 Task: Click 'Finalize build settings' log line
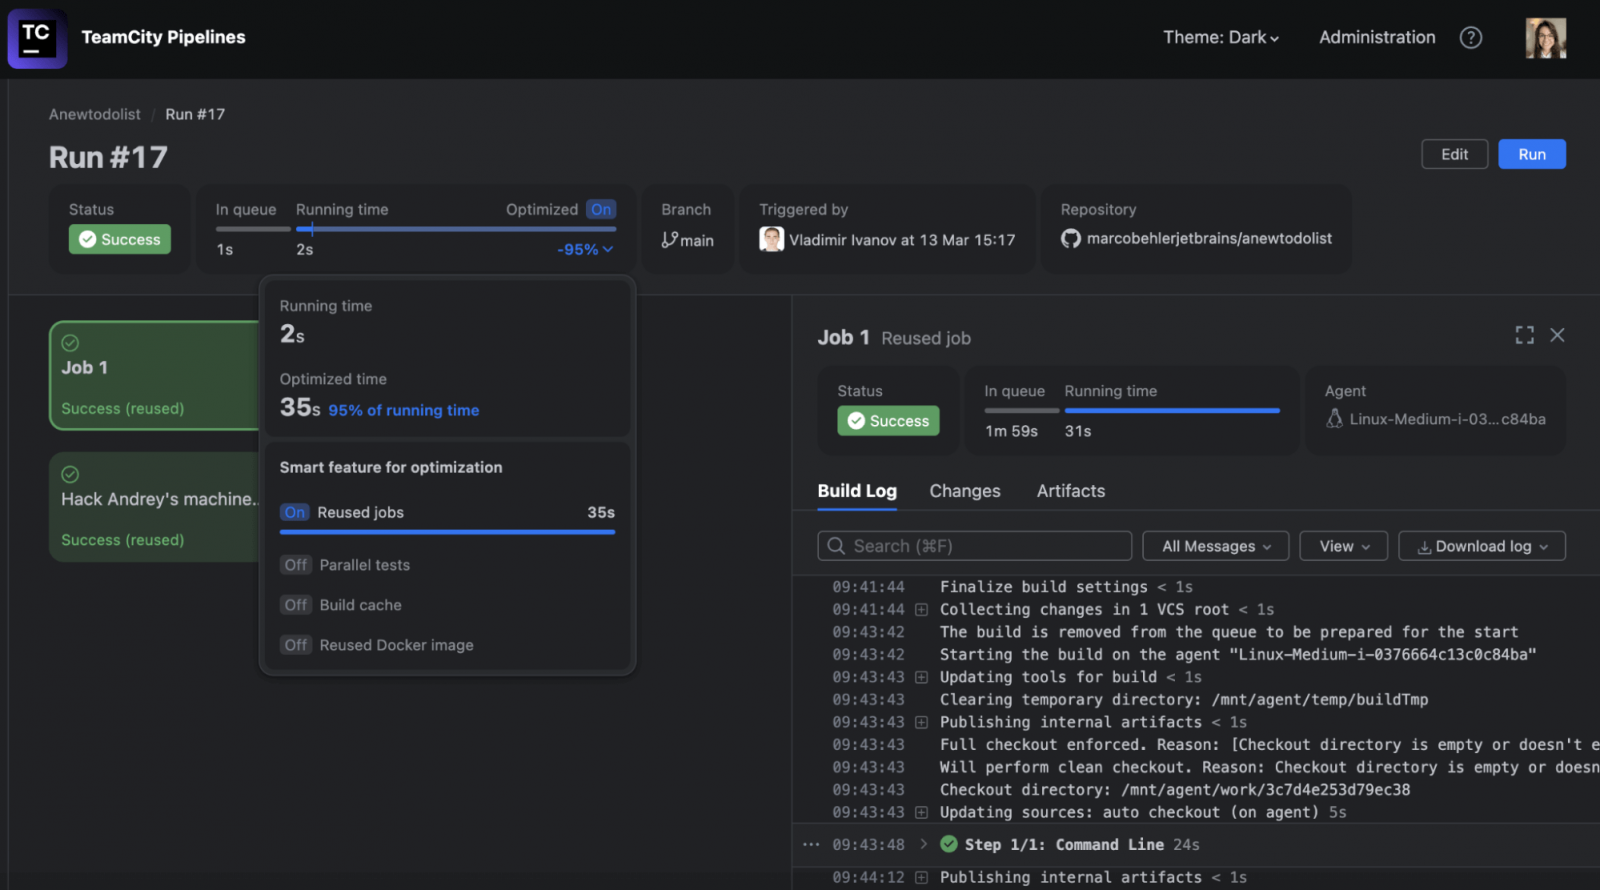point(1066,587)
